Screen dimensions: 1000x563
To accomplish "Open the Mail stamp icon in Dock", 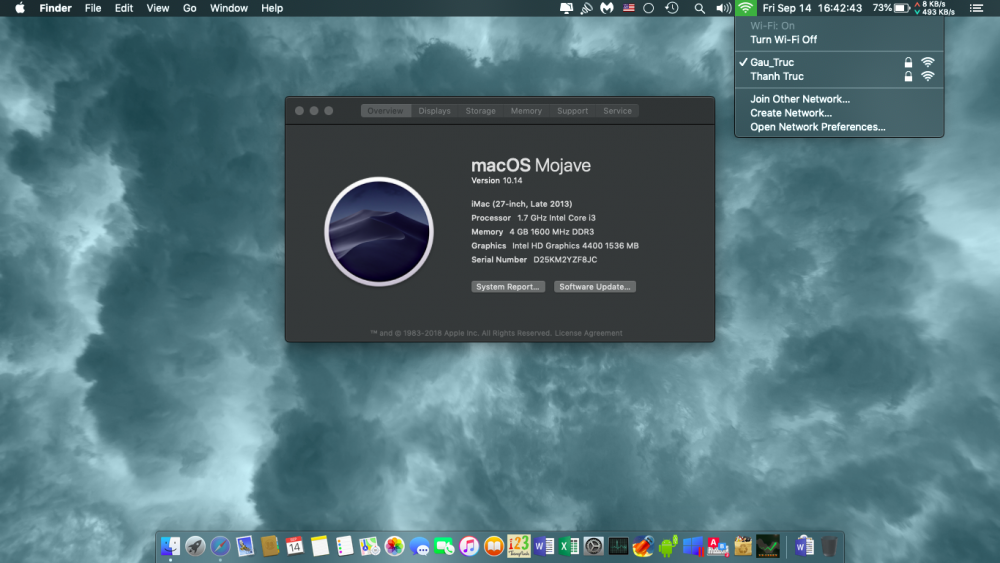I will coord(245,546).
